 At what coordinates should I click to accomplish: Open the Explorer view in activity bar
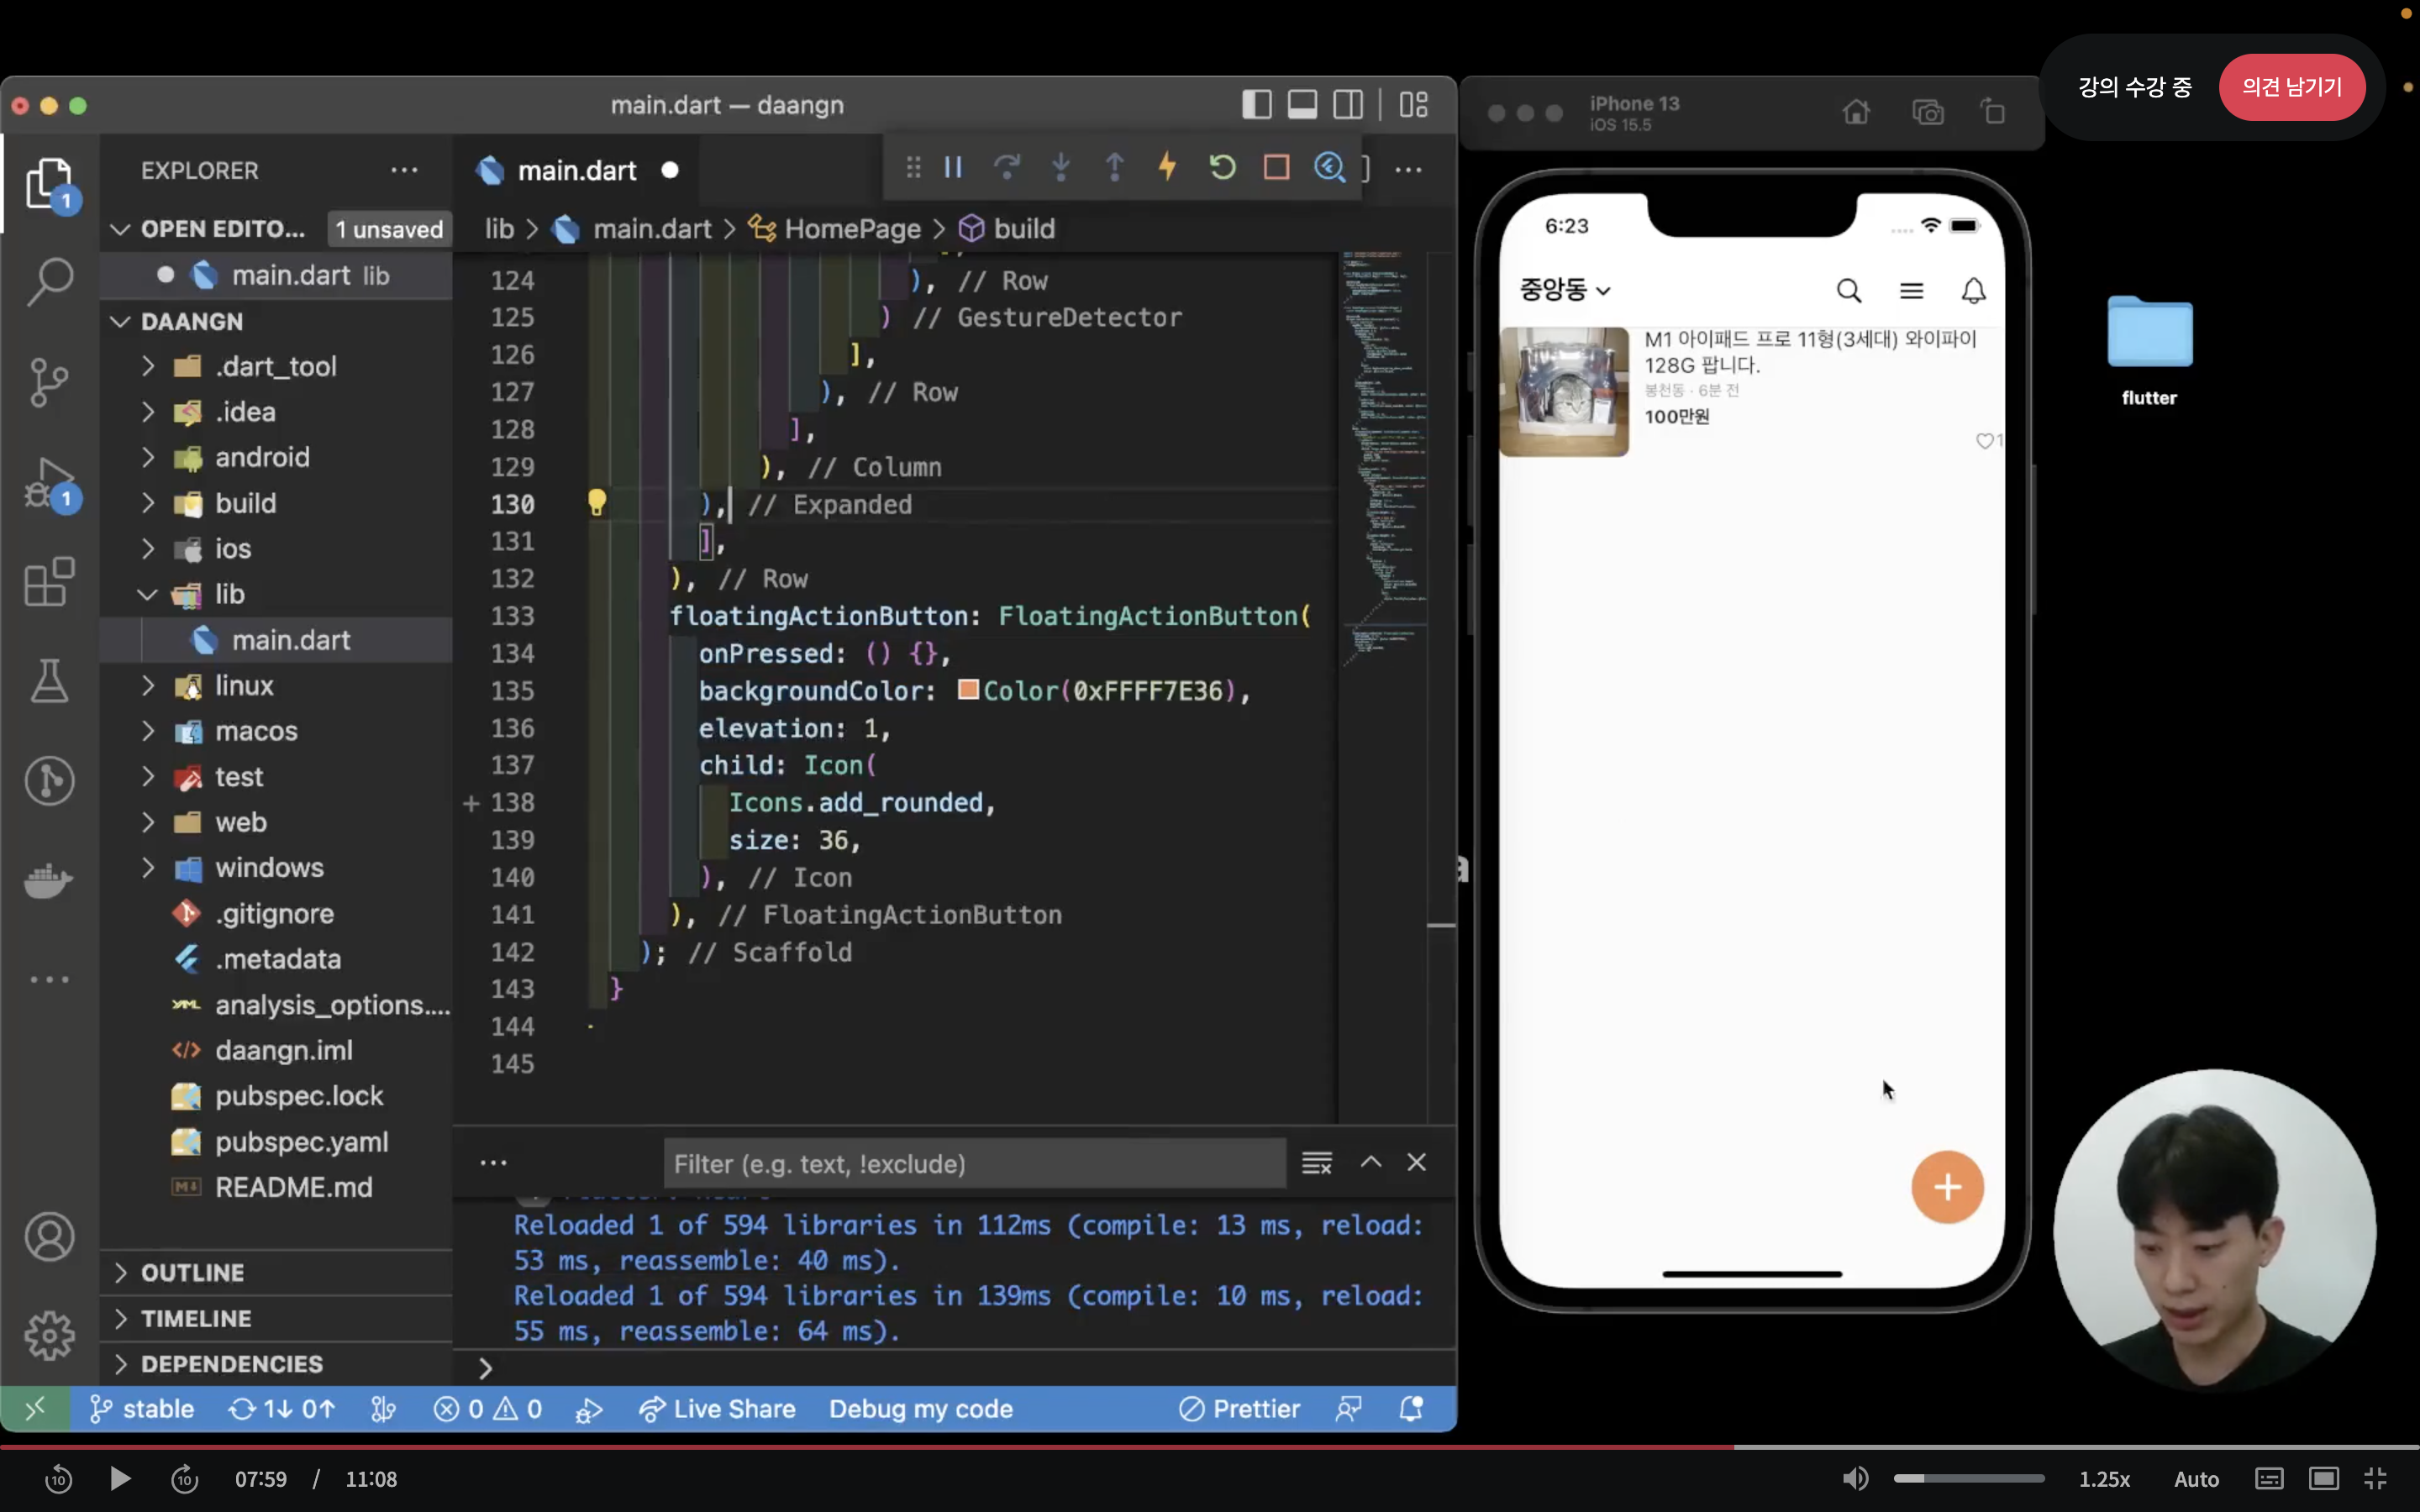pyautogui.click(x=49, y=184)
